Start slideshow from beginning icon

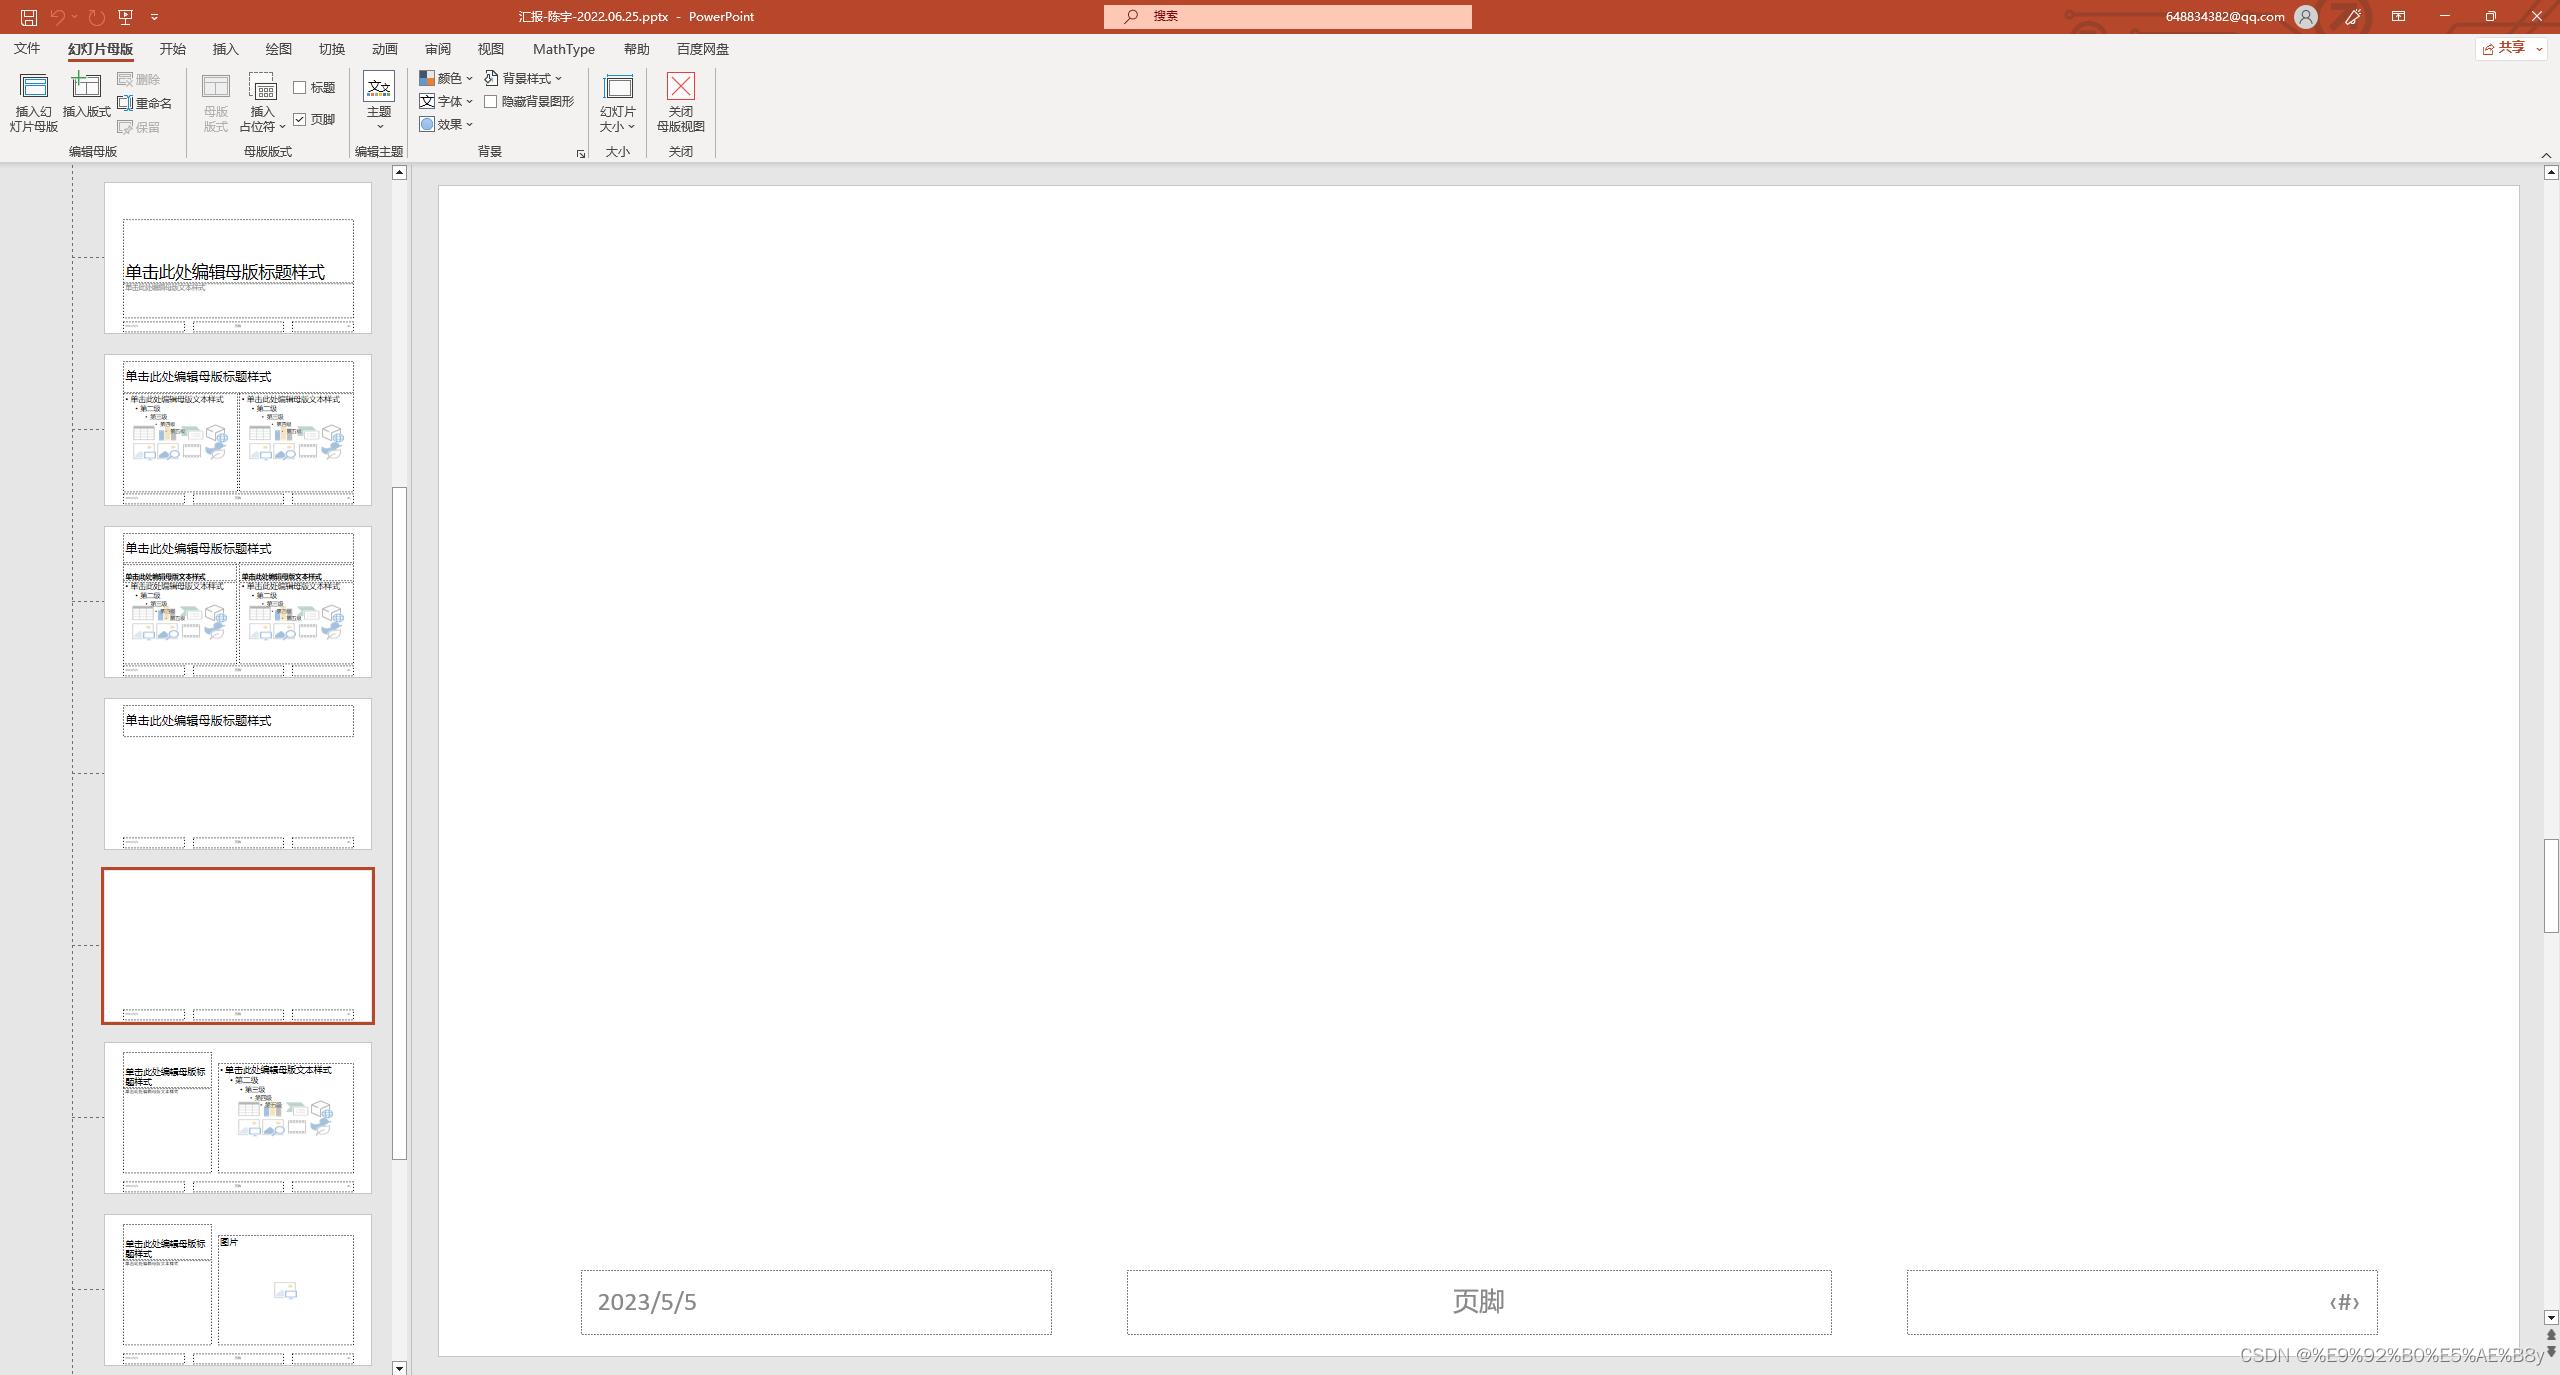pos(126,17)
